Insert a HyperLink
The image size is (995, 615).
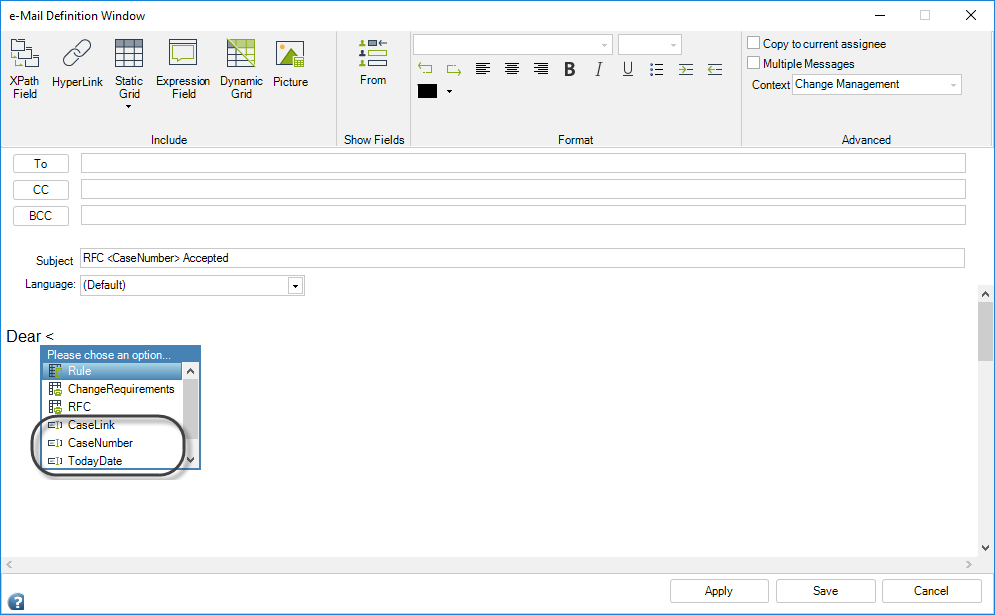point(77,63)
